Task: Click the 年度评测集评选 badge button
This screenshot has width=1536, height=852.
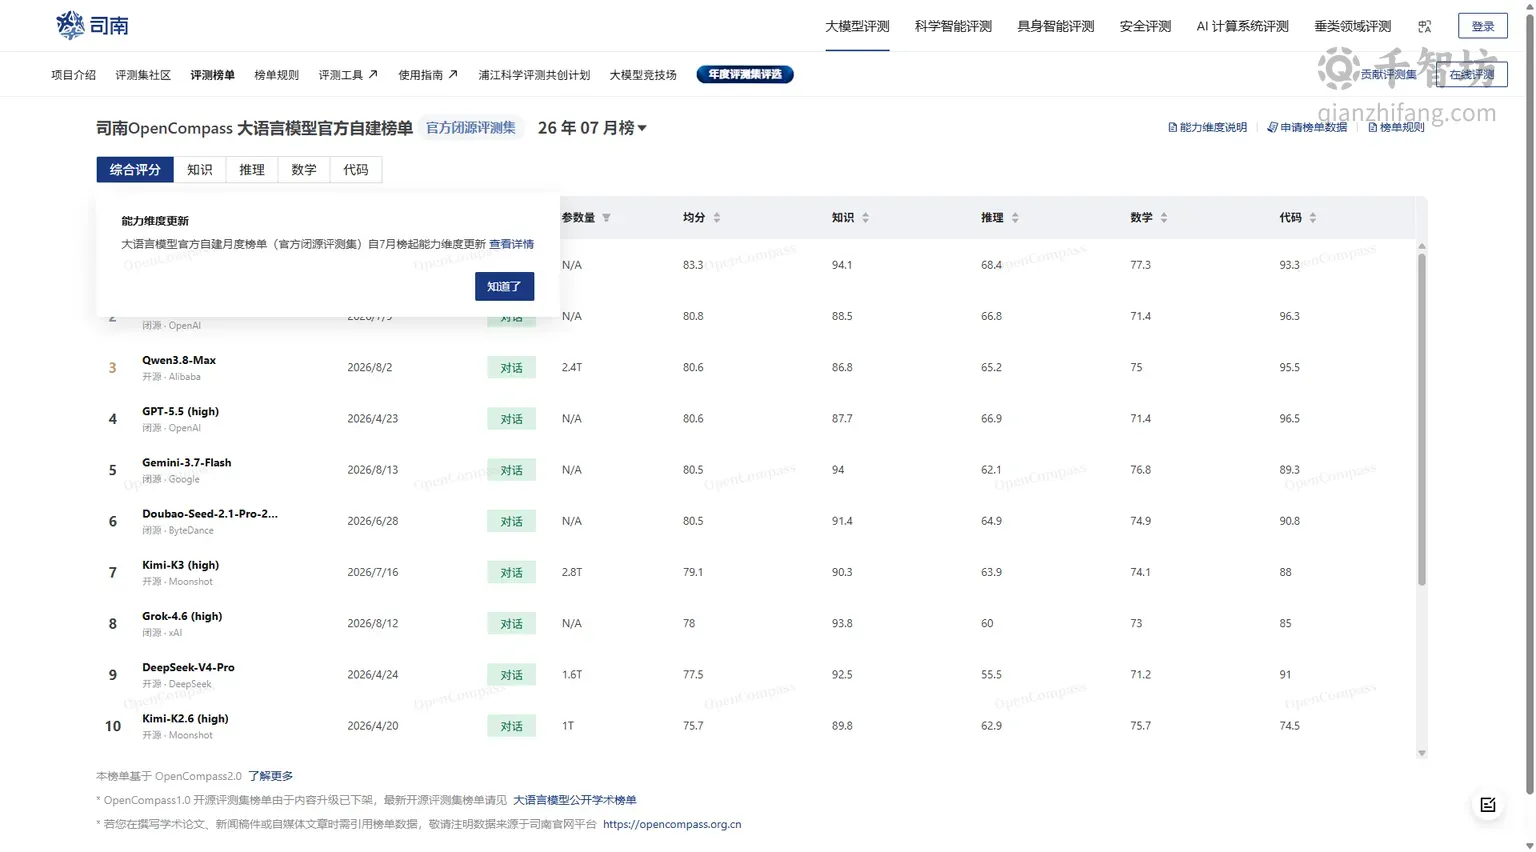Action: point(745,75)
